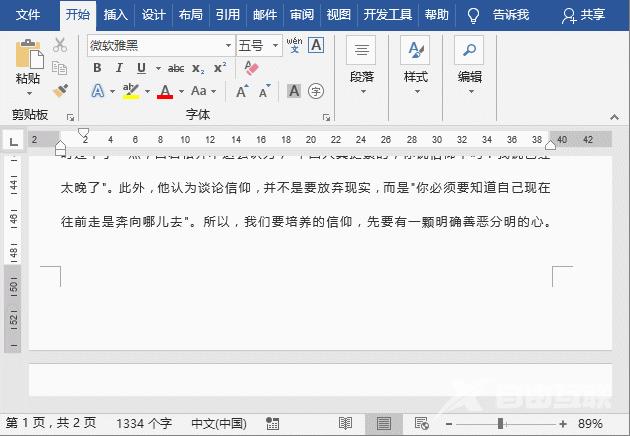Open font color dropdown arrow

(181, 92)
